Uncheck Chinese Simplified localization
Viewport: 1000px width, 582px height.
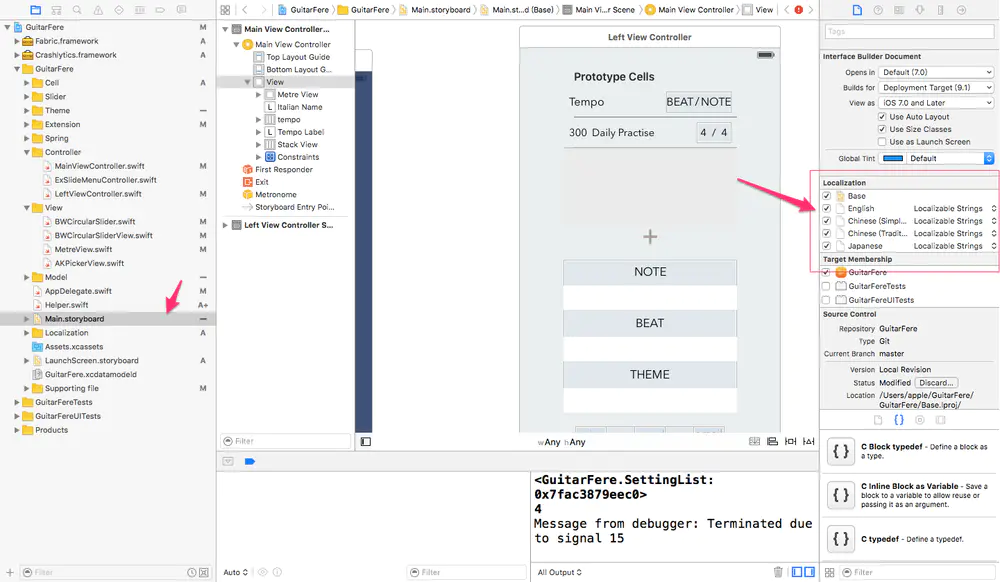pyautogui.click(x=827, y=221)
